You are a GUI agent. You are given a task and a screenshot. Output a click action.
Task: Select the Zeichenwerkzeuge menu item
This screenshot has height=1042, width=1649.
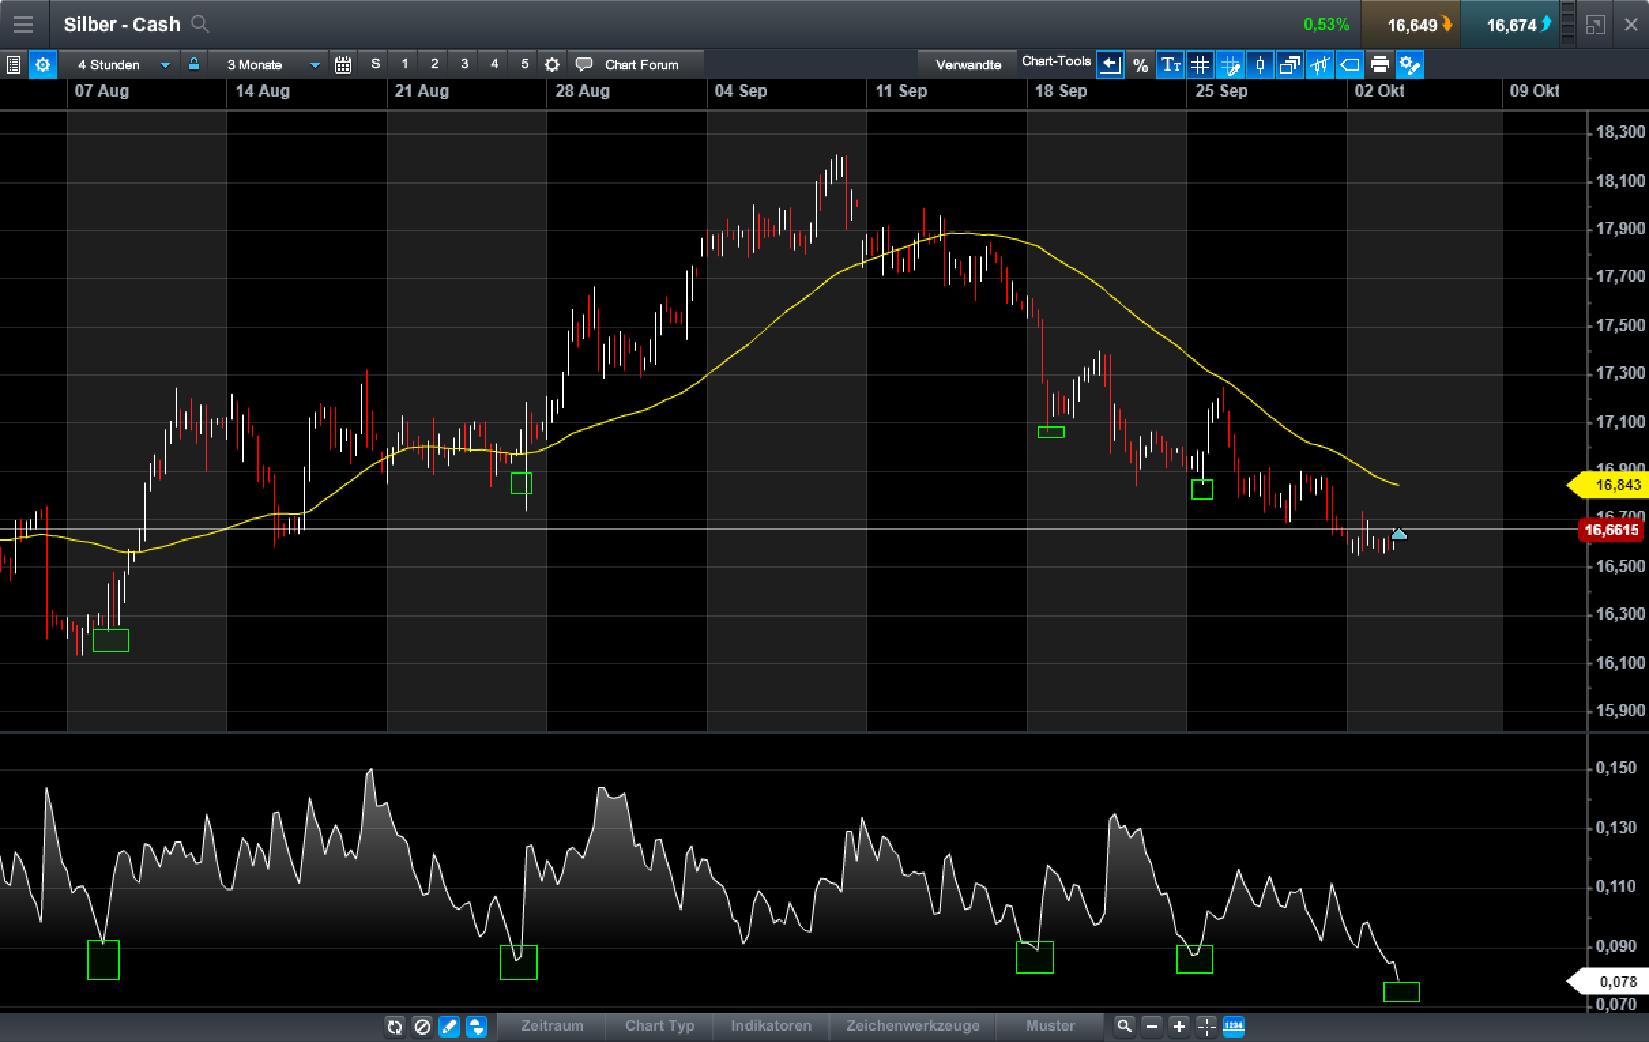(x=913, y=1027)
